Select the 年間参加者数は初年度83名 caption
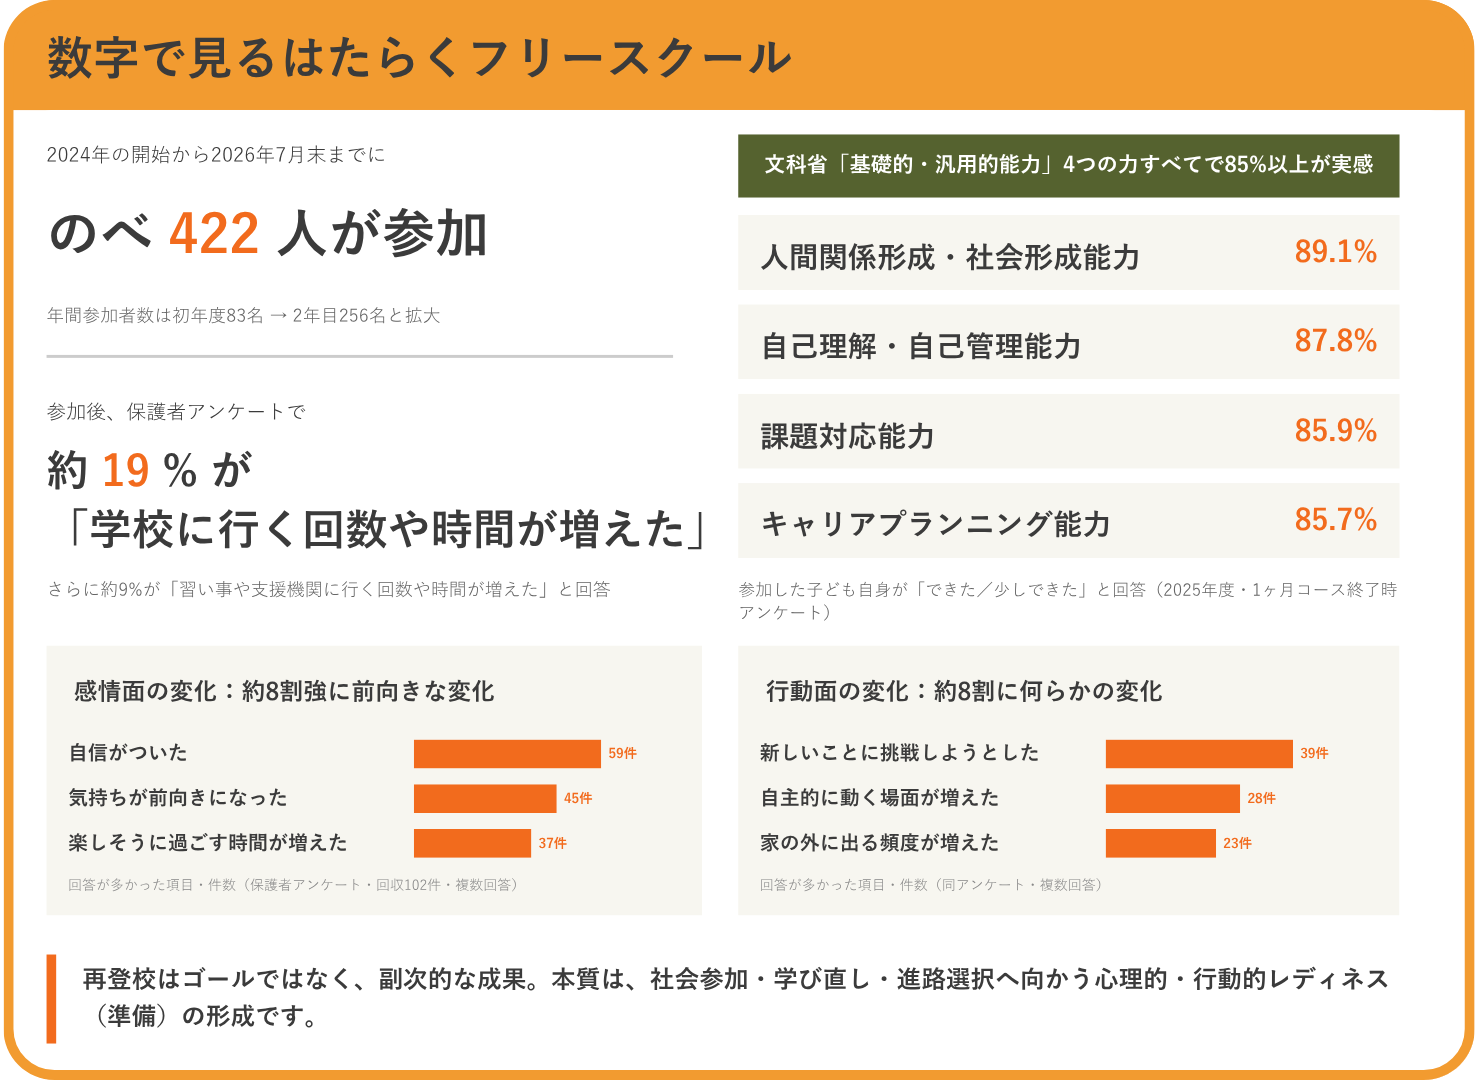The image size is (1478, 1080). 243,316
